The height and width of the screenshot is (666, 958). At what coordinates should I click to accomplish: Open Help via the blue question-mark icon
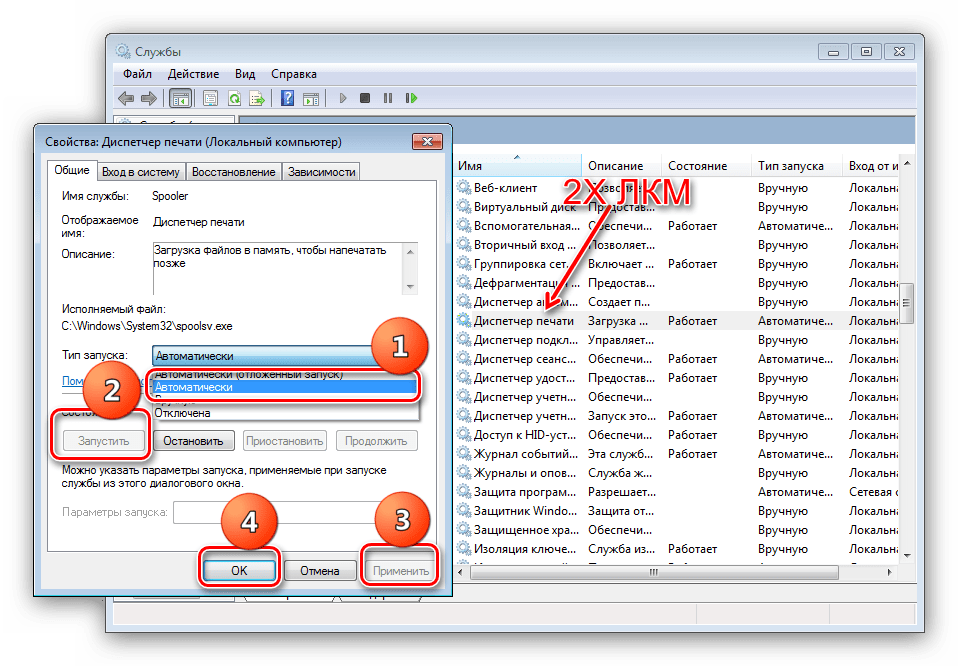point(287,98)
